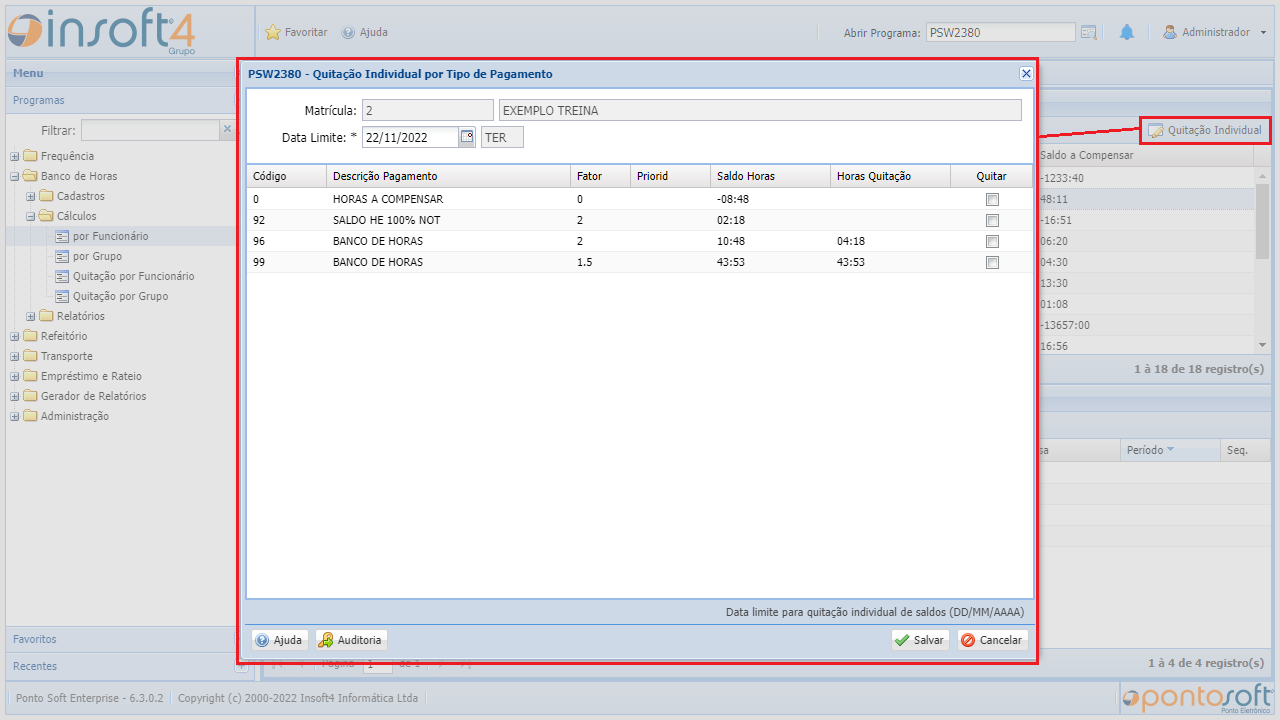1280x720 pixels.
Task: Open Quitação por Funcionário menu item
Action: coord(133,276)
